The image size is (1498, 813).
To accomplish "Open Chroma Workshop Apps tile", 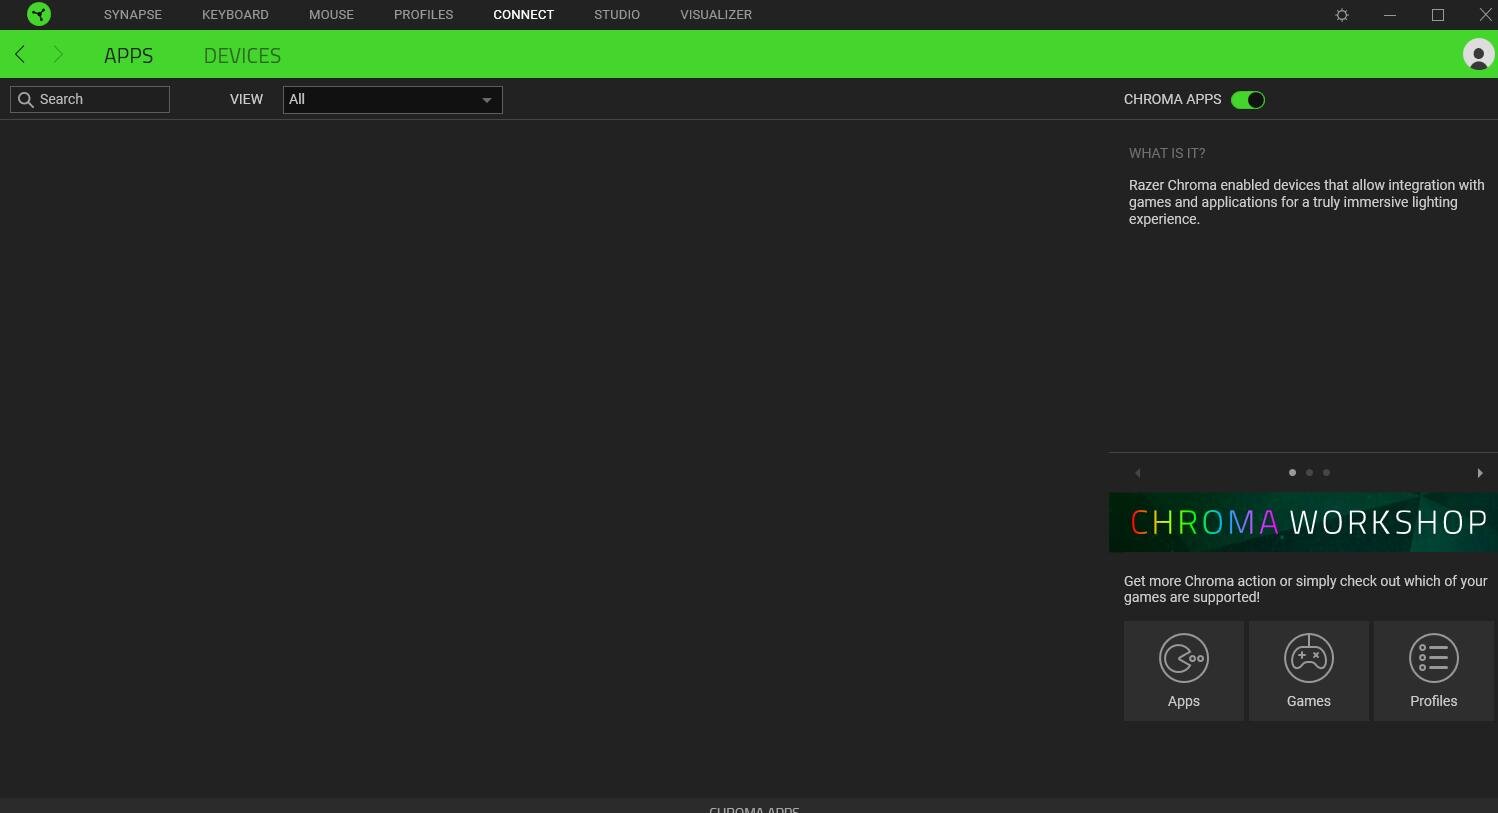I will pyautogui.click(x=1184, y=671).
